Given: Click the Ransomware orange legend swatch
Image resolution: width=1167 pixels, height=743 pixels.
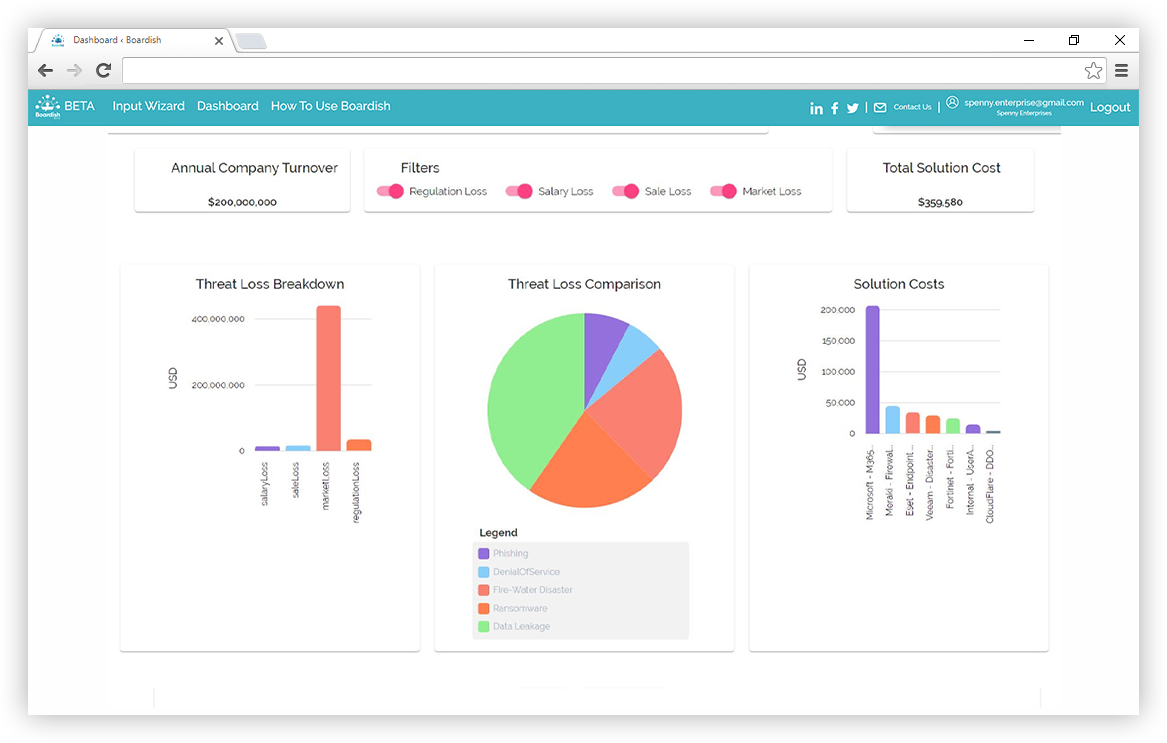Looking at the screenshot, I should point(484,608).
